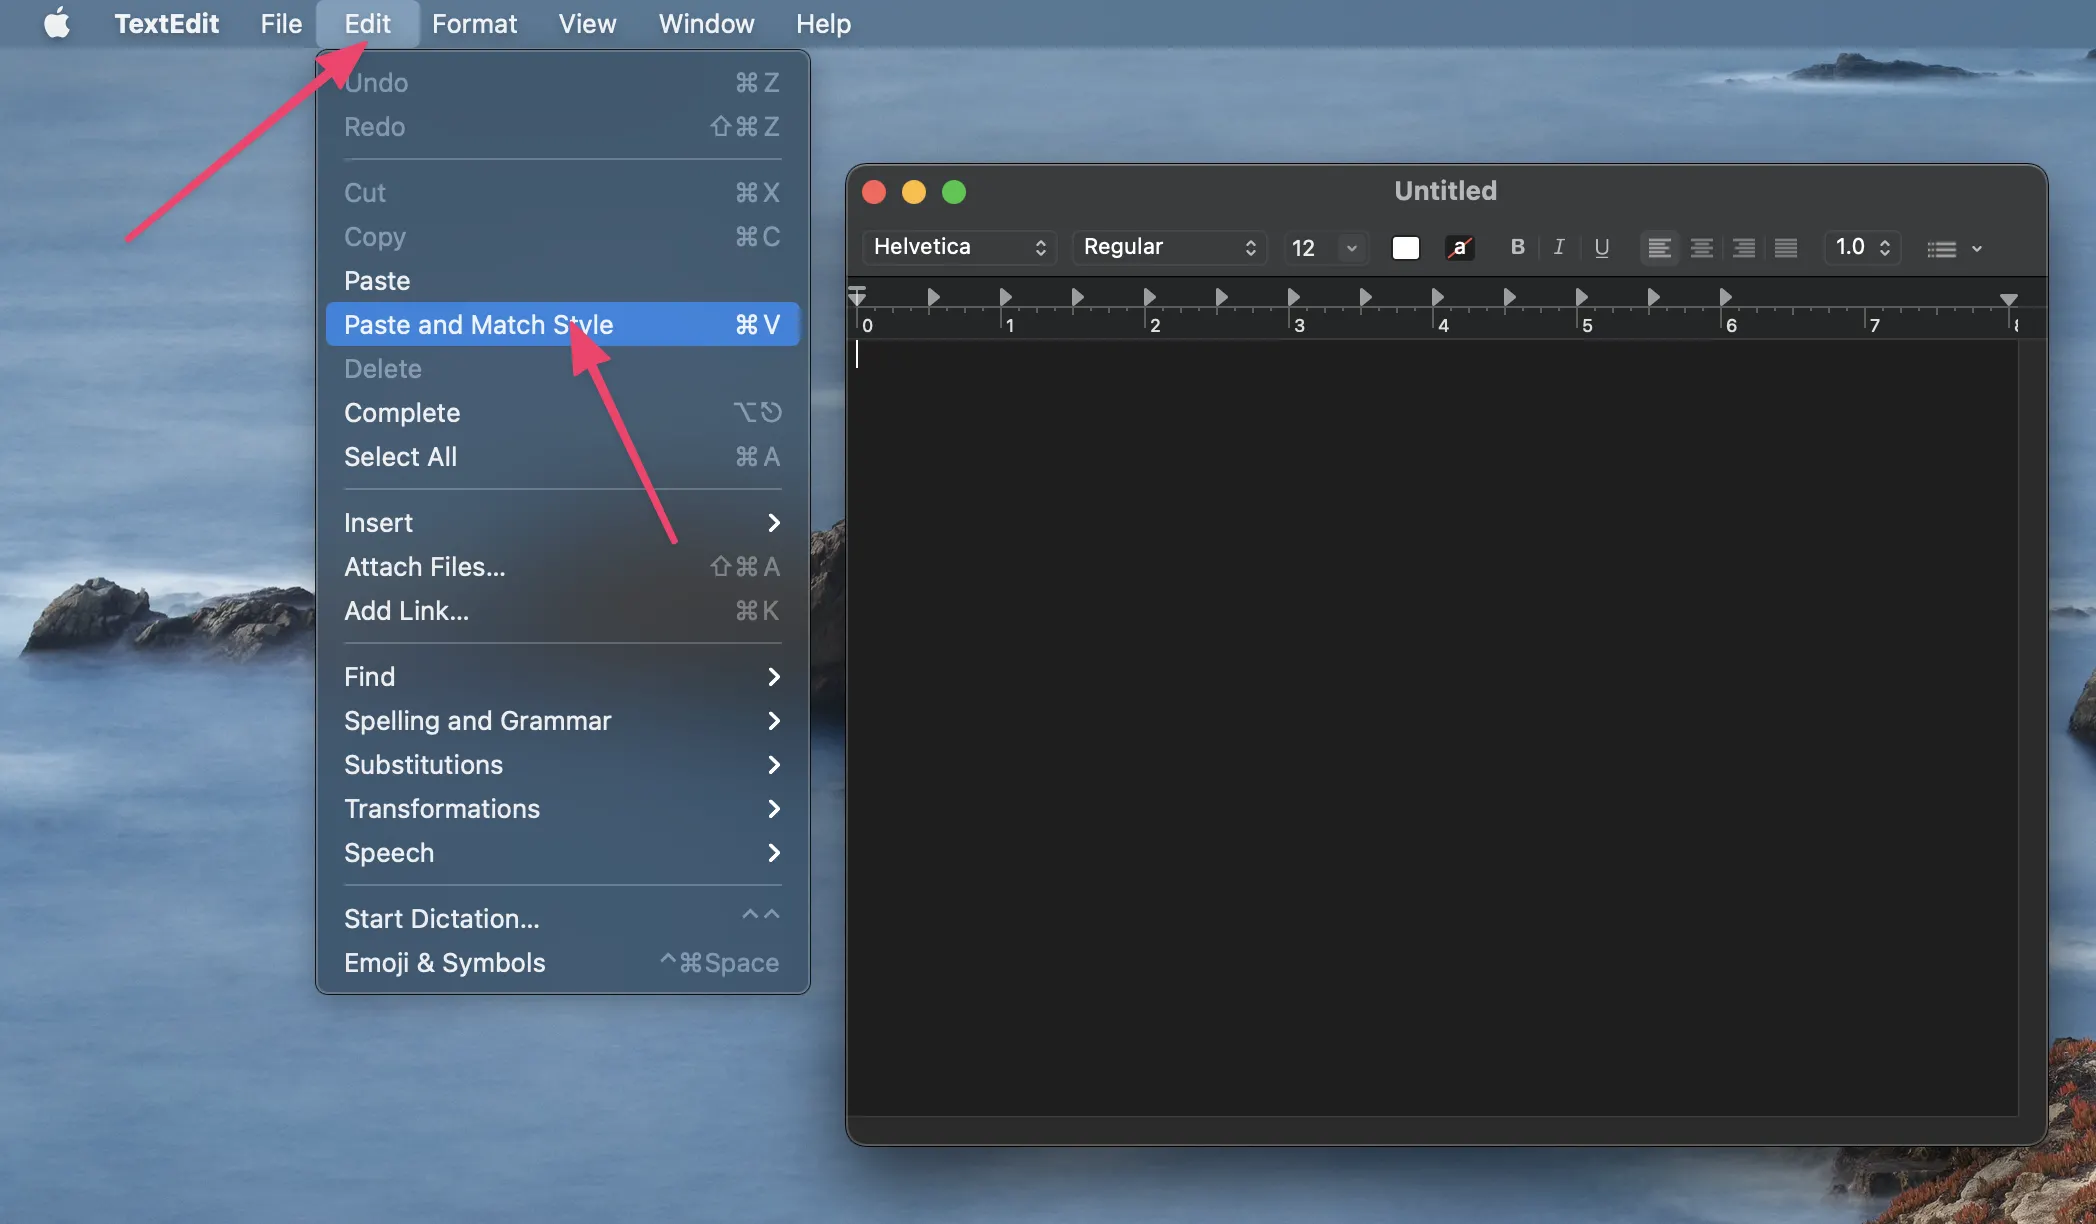Click the left indent marker on ruler
The height and width of the screenshot is (1224, 2096).
[857, 296]
